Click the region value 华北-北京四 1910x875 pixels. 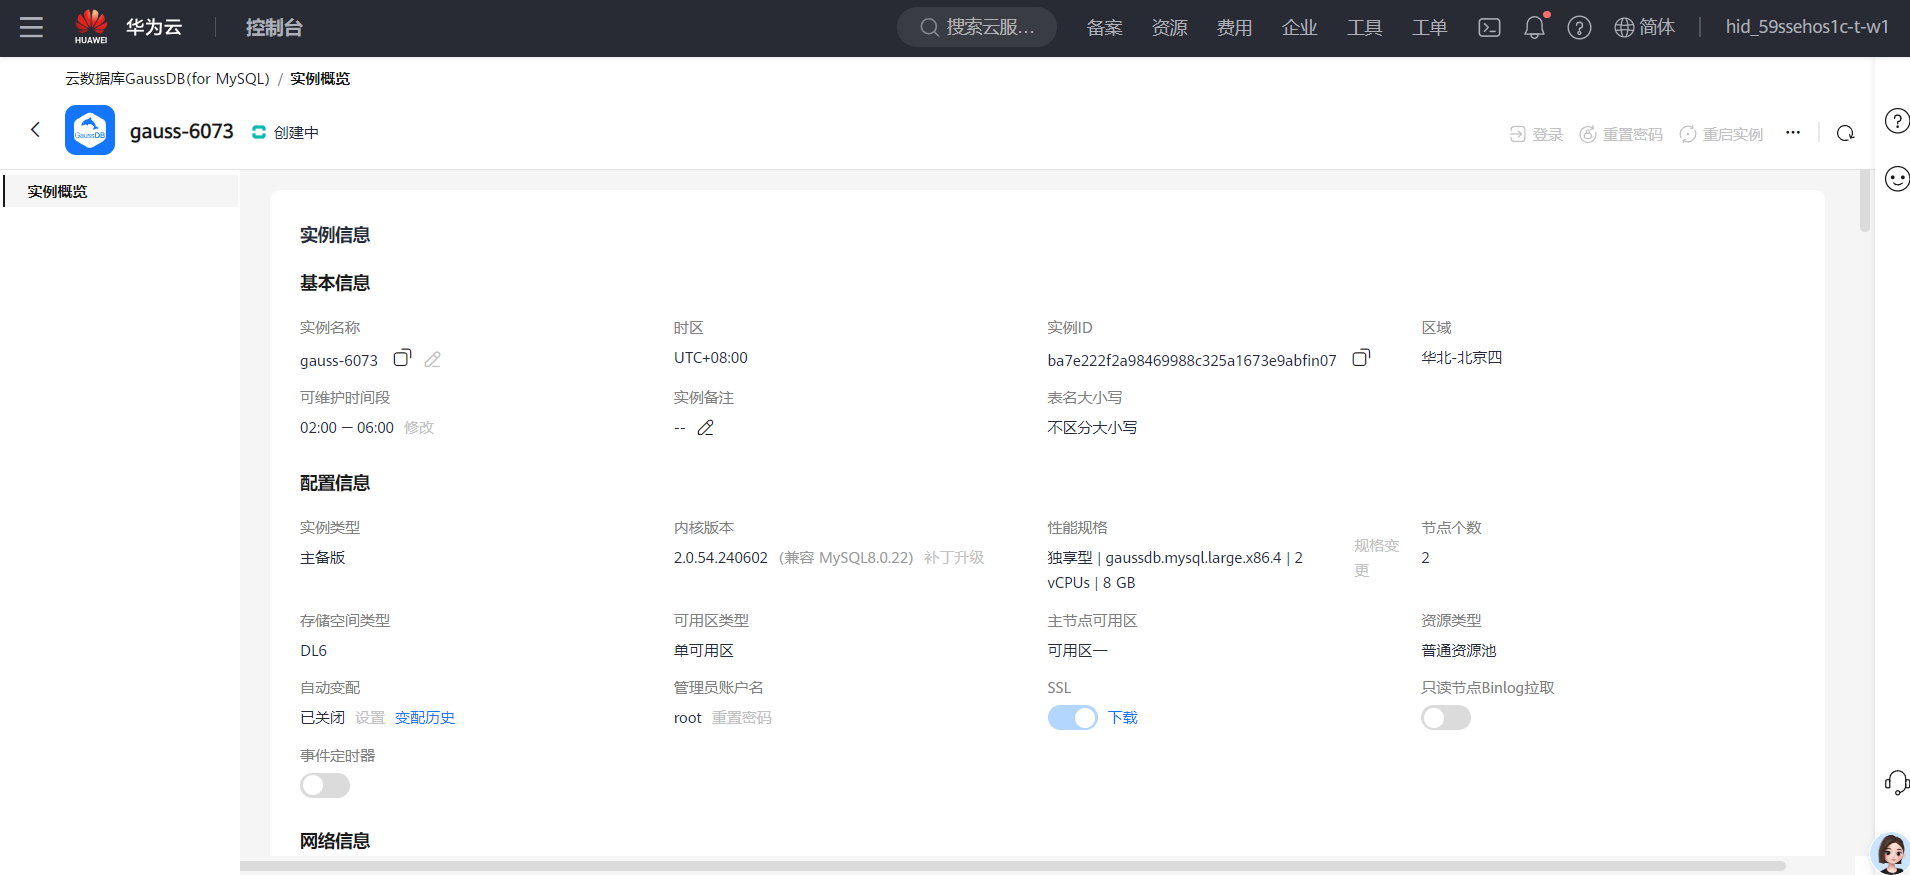(x=1462, y=358)
